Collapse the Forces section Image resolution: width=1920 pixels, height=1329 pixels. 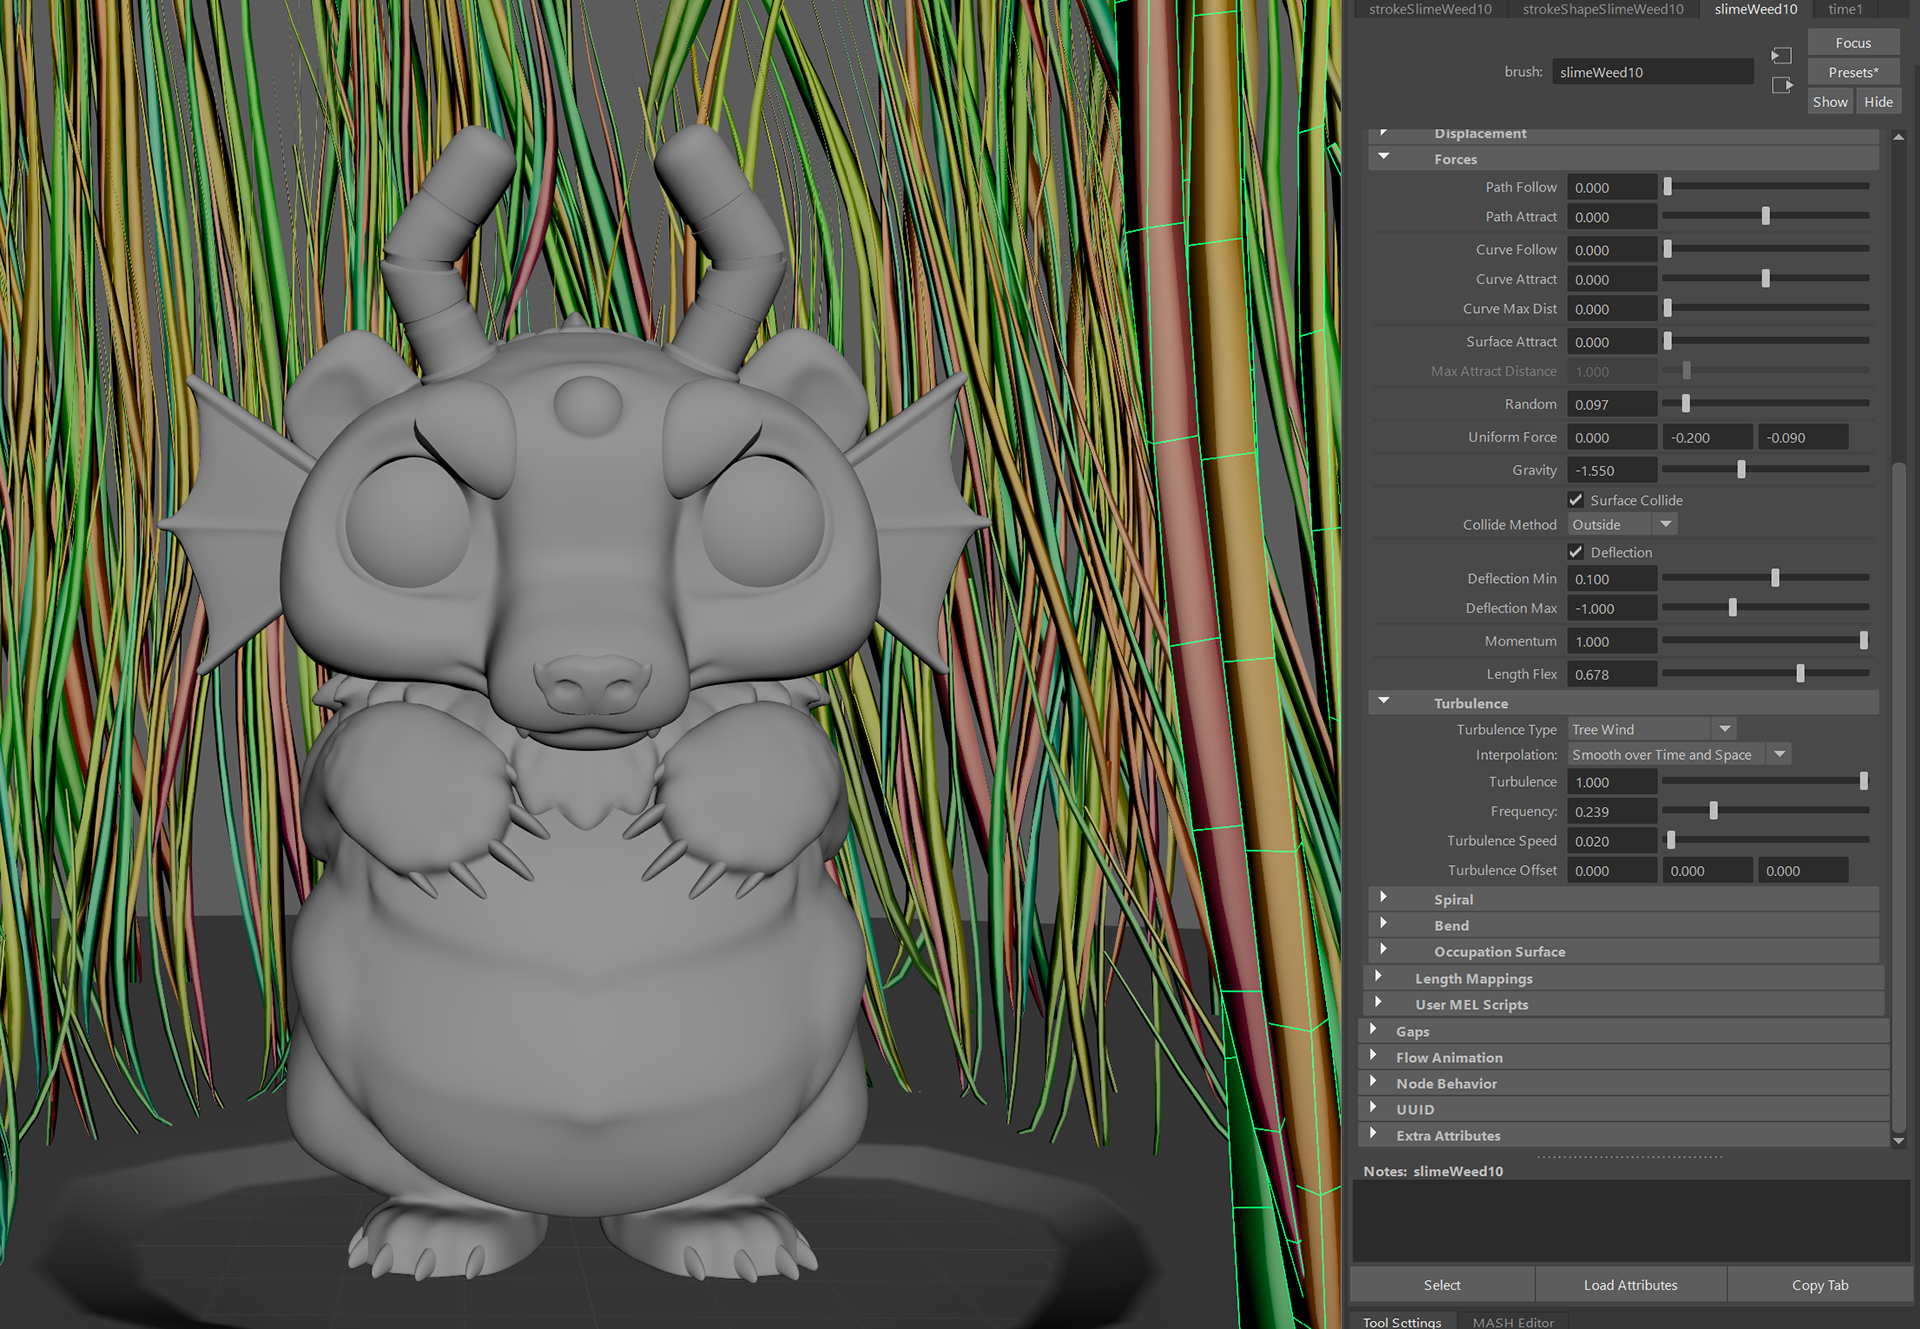click(1384, 158)
